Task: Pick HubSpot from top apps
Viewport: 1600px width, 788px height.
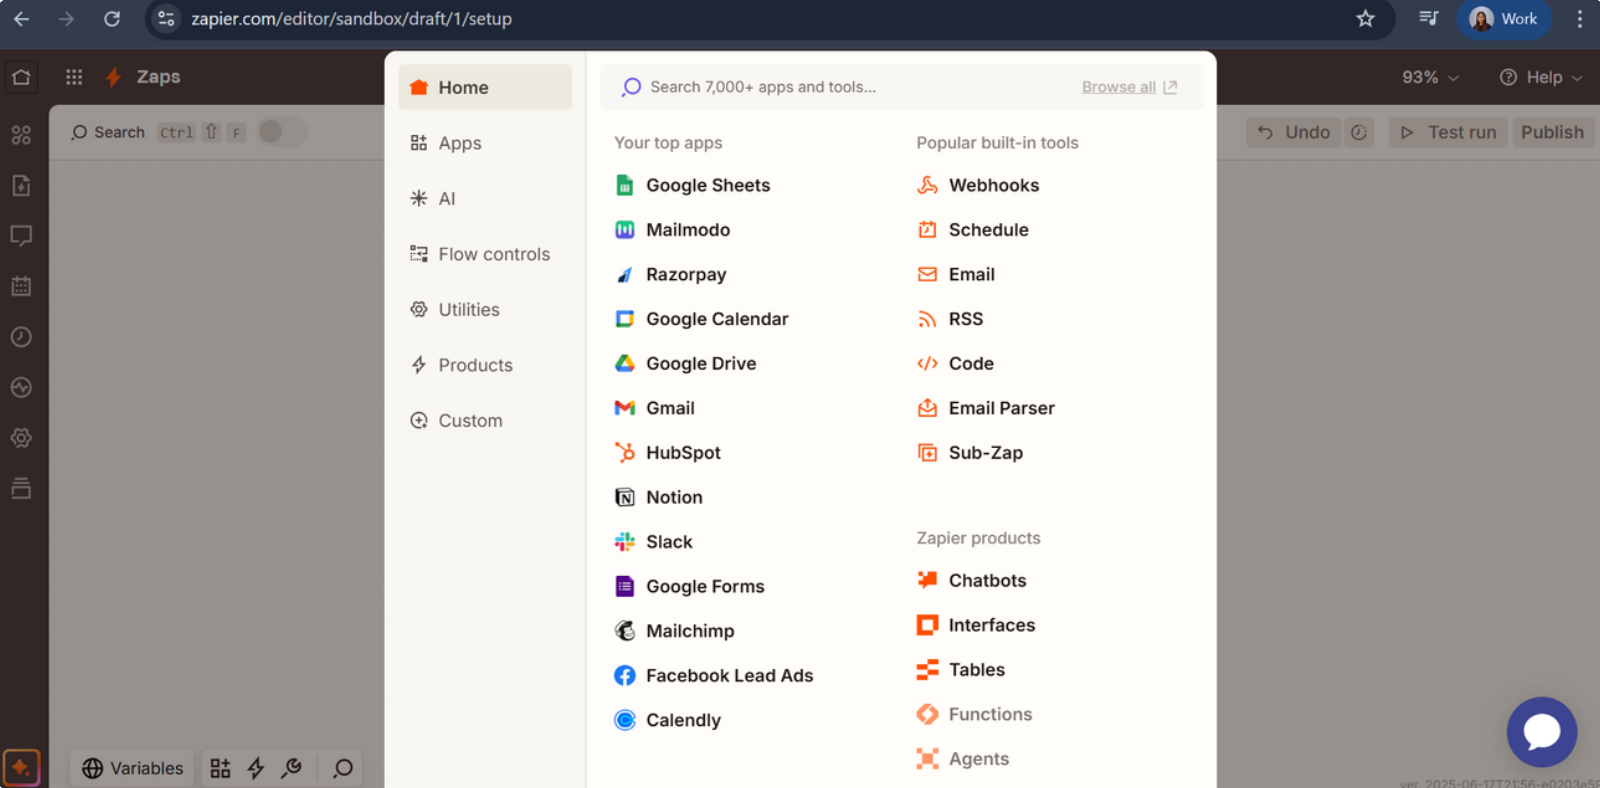Action: click(x=667, y=453)
